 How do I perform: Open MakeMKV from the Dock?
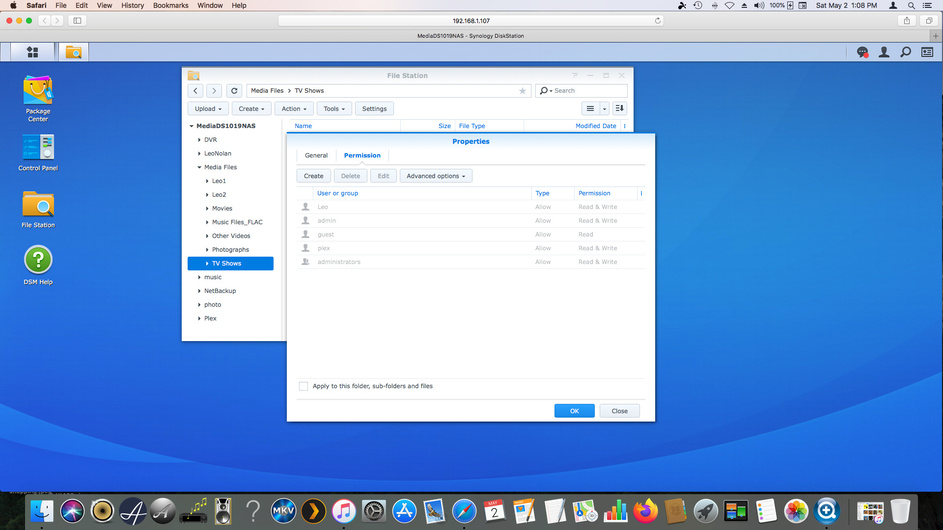click(x=283, y=511)
